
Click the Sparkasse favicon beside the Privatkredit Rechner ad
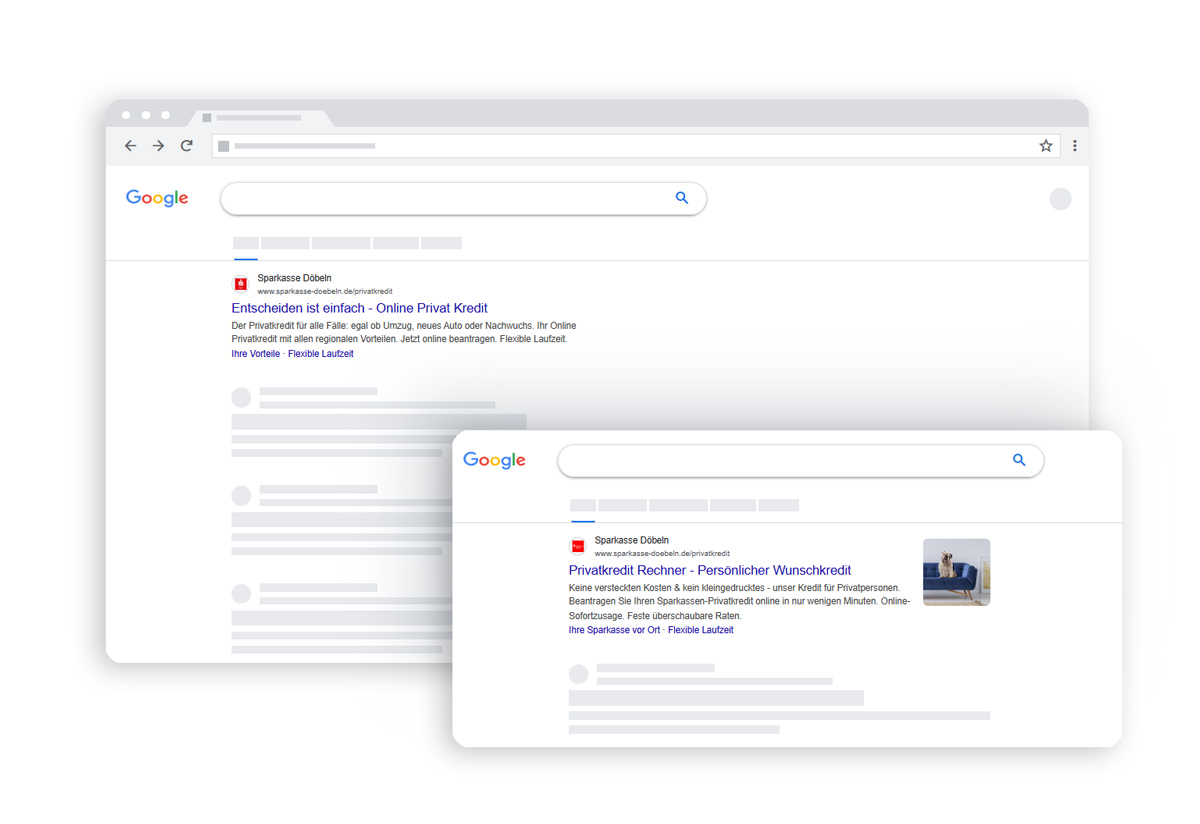click(x=578, y=546)
